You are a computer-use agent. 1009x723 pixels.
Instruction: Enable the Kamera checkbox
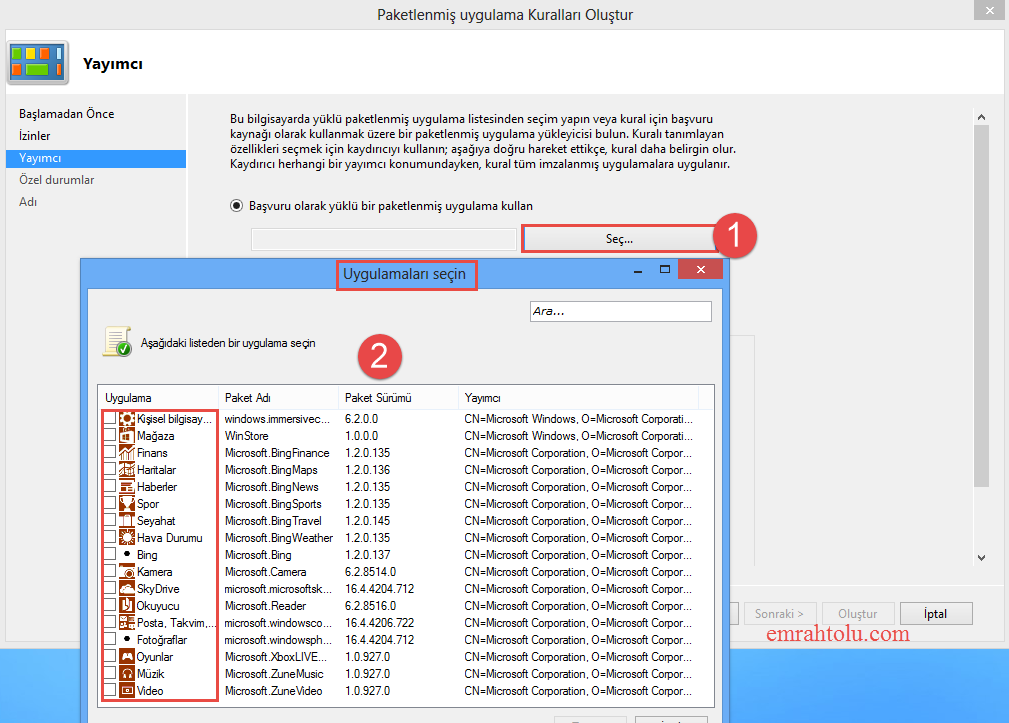109,571
